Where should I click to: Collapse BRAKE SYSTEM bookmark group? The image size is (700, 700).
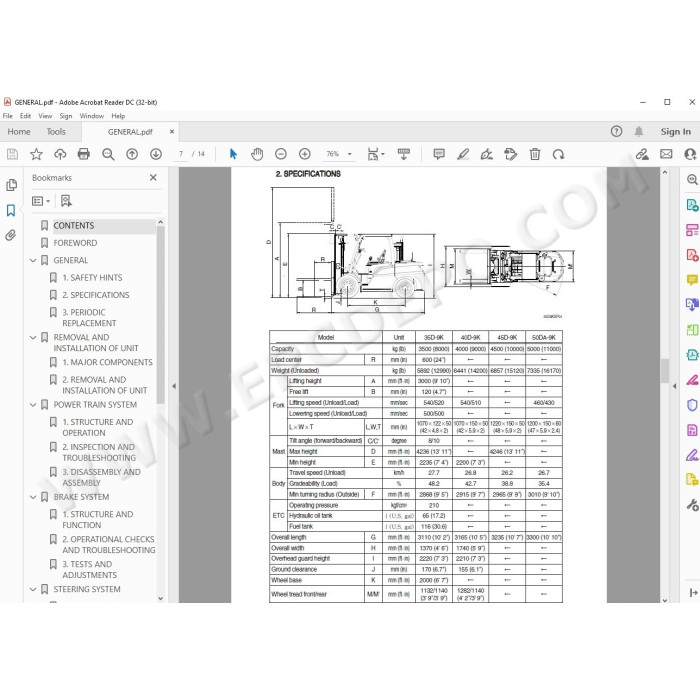tap(33, 497)
